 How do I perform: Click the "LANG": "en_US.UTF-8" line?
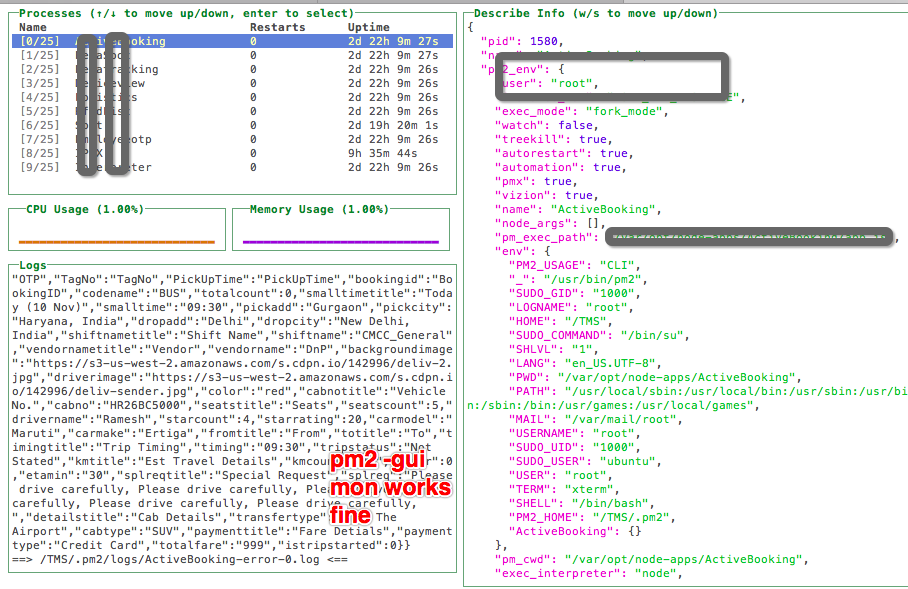point(585,363)
